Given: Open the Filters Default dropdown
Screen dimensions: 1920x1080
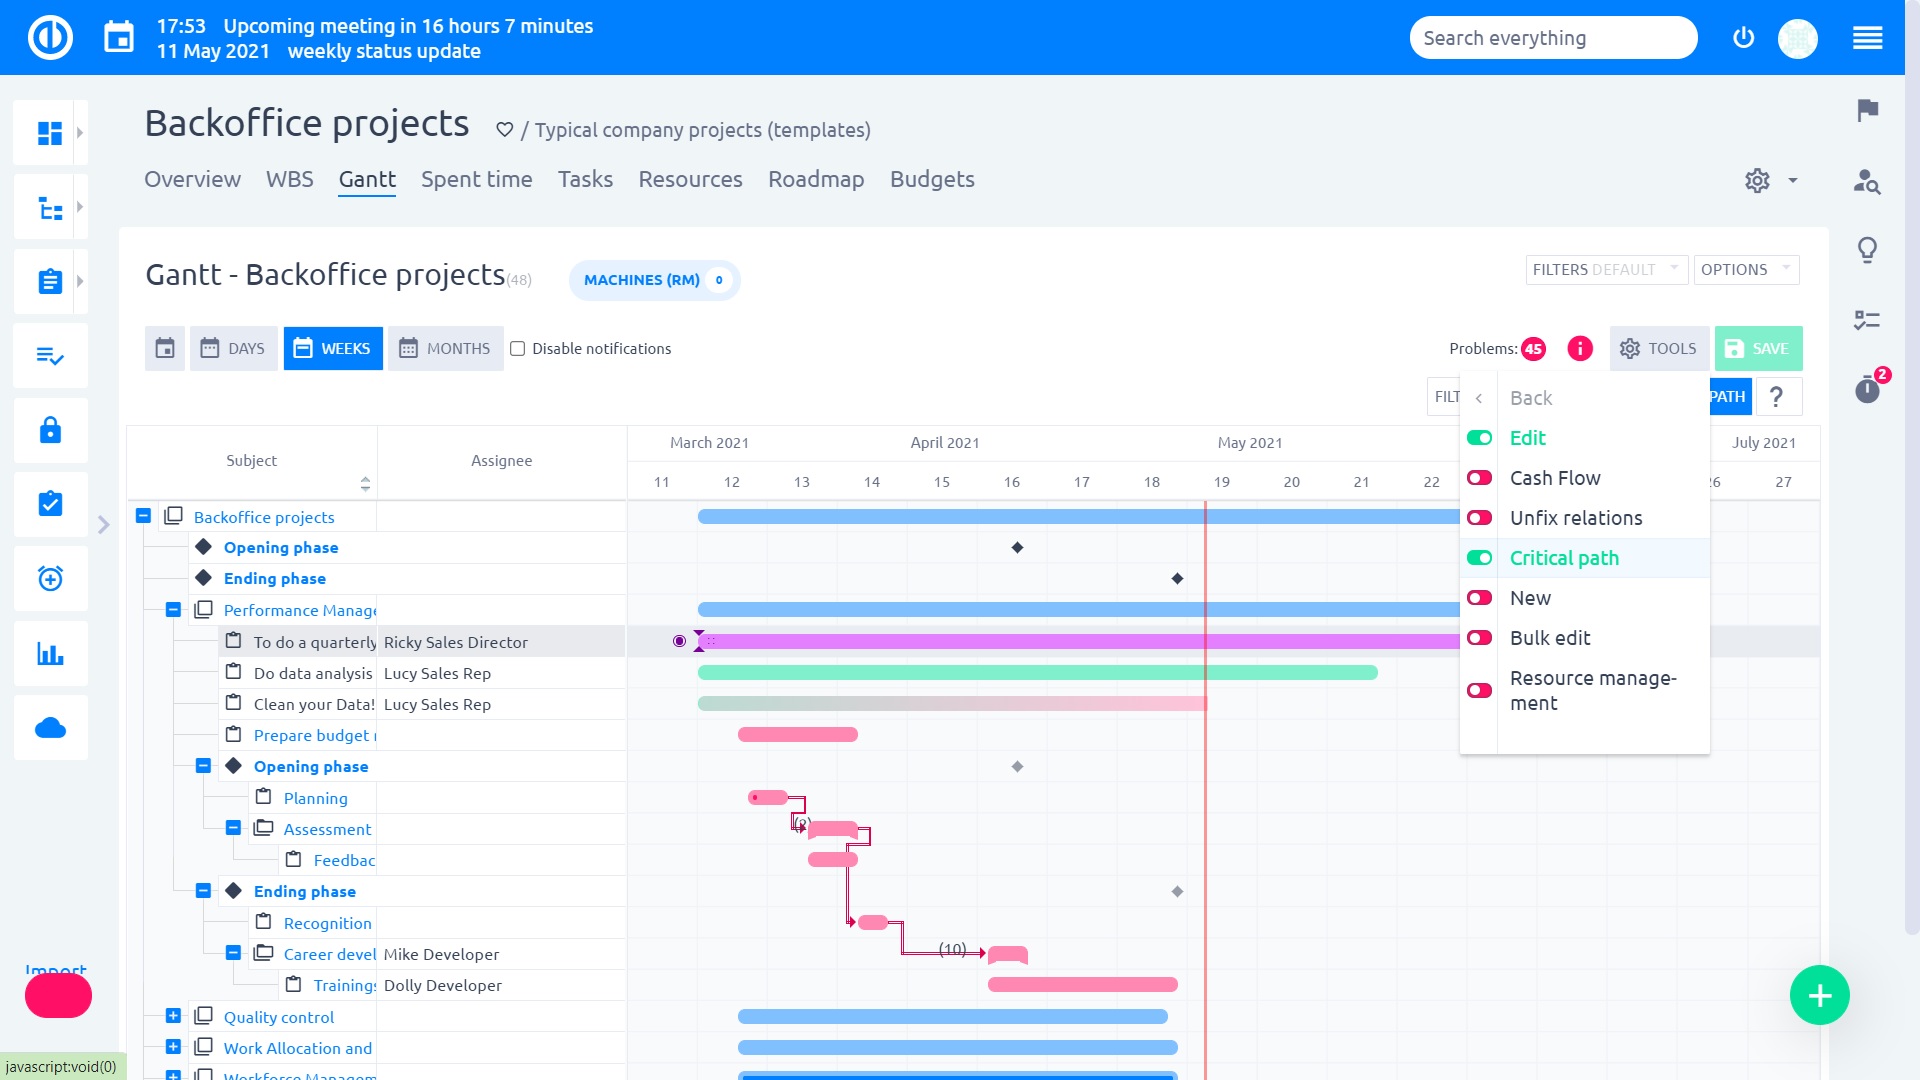Looking at the screenshot, I should tap(1605, 270).
